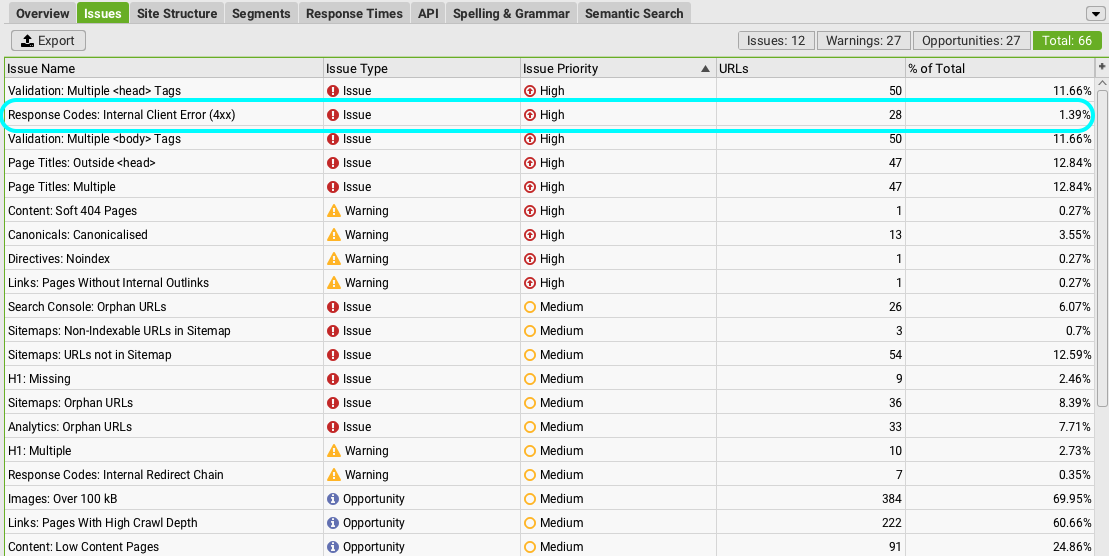Image resolution: width=1109 pixels, height=556 pixels.
Task: Click issue icon on Multiple <body> Tags row
Action: click(333, 139)
